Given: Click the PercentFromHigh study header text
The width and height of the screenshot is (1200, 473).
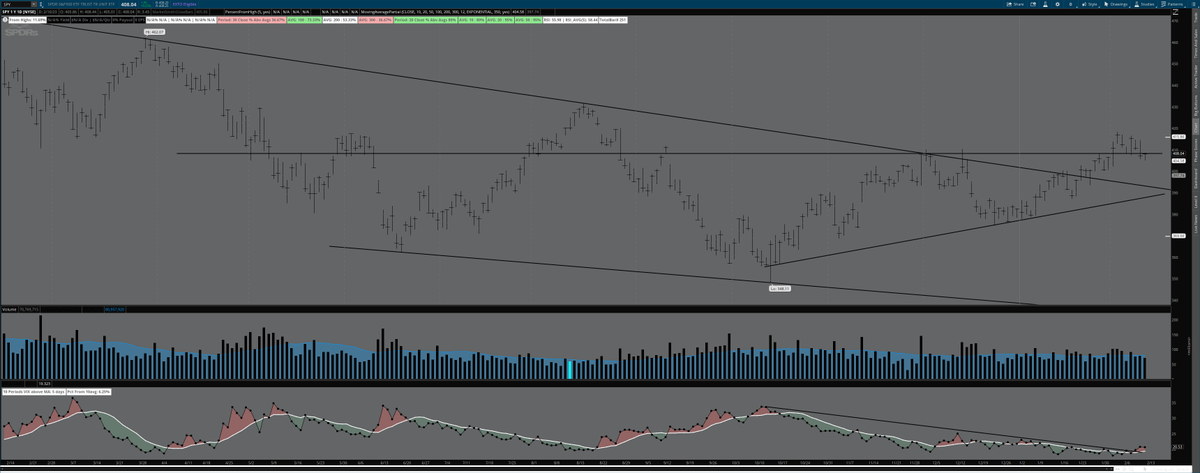Looking at the screenshot, I should pyautogui.click(x=247, y=14).
